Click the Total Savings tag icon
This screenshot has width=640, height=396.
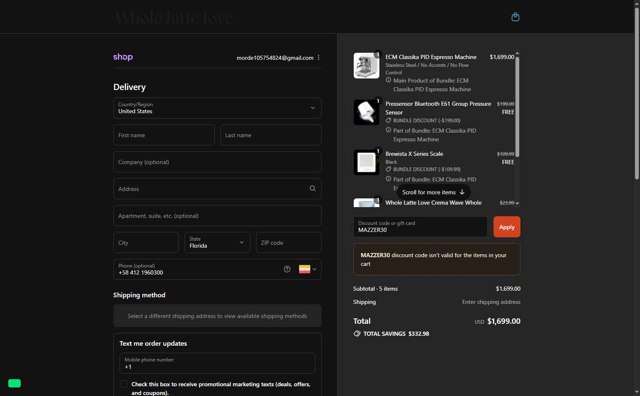[357, 334]
